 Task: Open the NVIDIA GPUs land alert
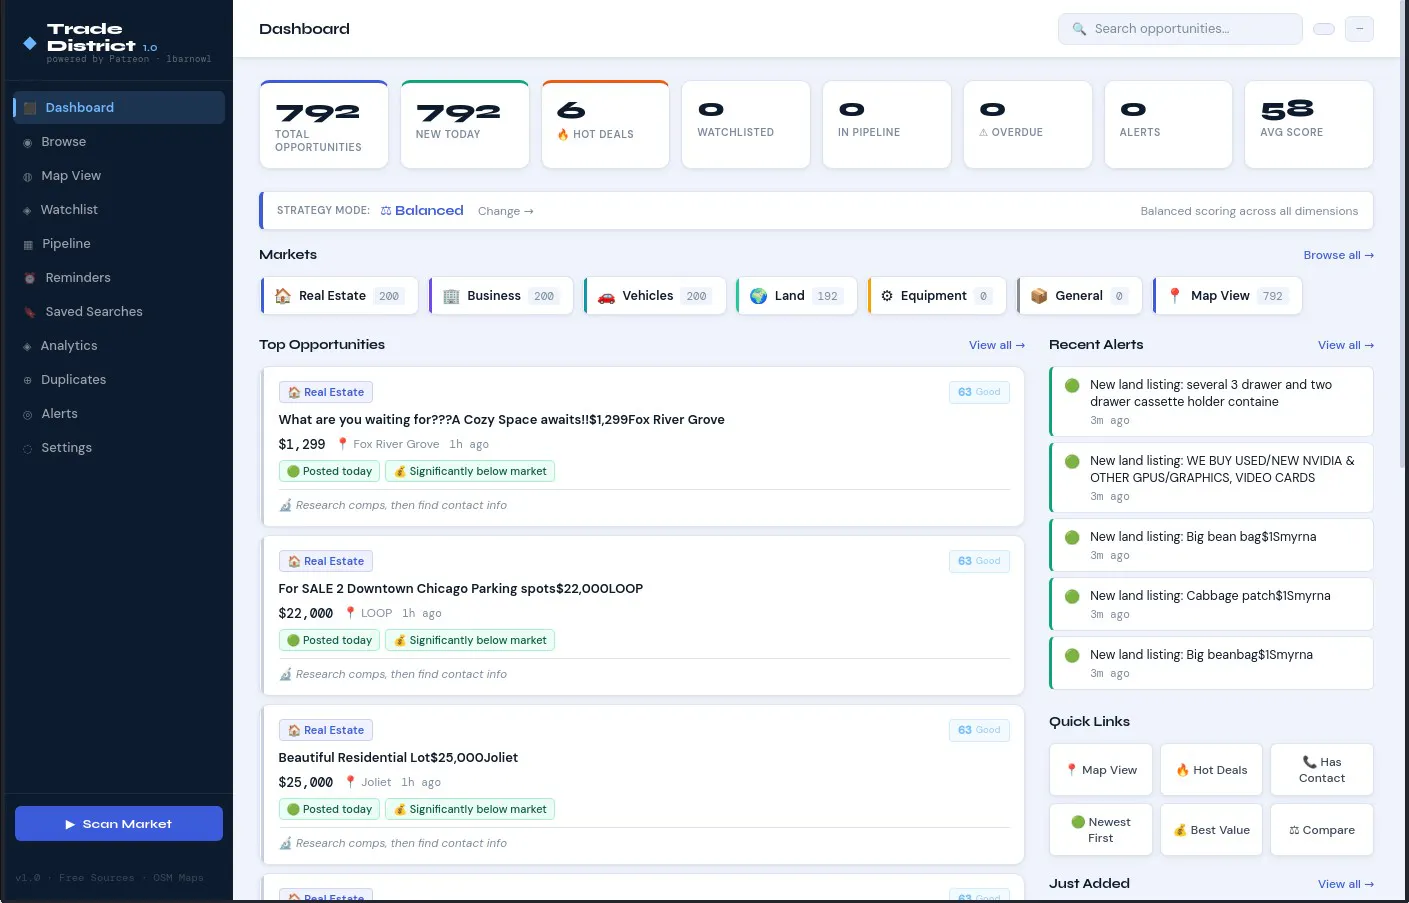1211,477
